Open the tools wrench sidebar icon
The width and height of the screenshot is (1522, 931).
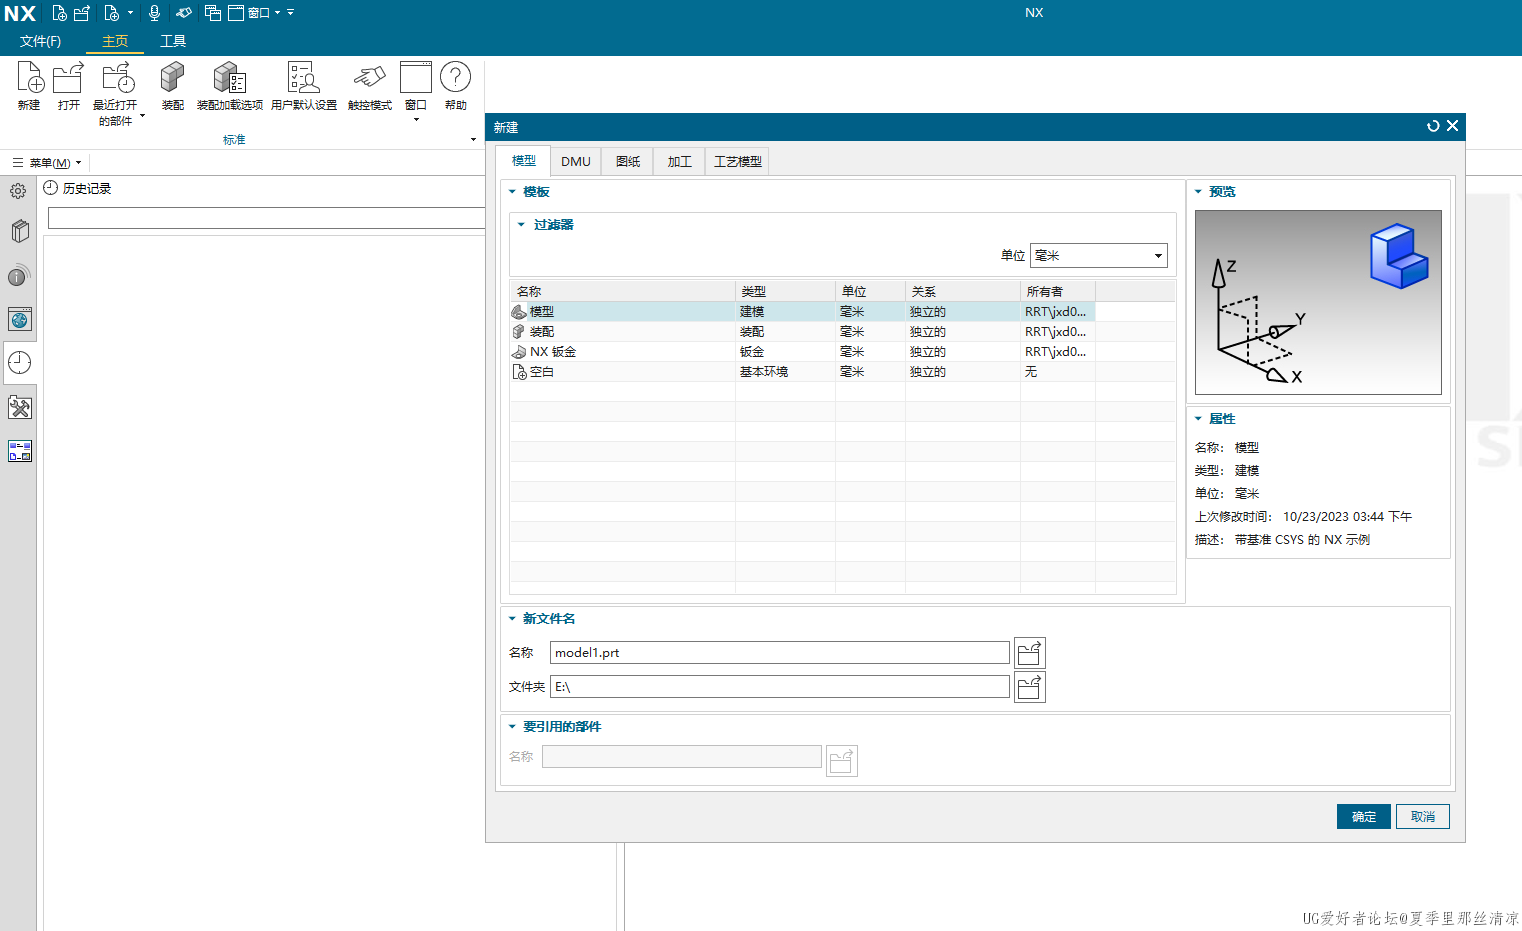(20, 407)
